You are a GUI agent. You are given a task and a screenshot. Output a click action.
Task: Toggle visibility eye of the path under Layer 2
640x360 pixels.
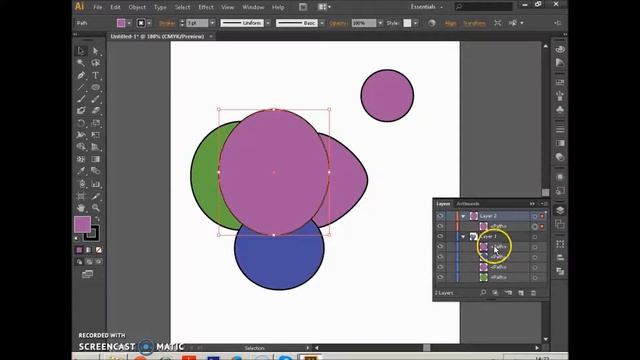440,226
